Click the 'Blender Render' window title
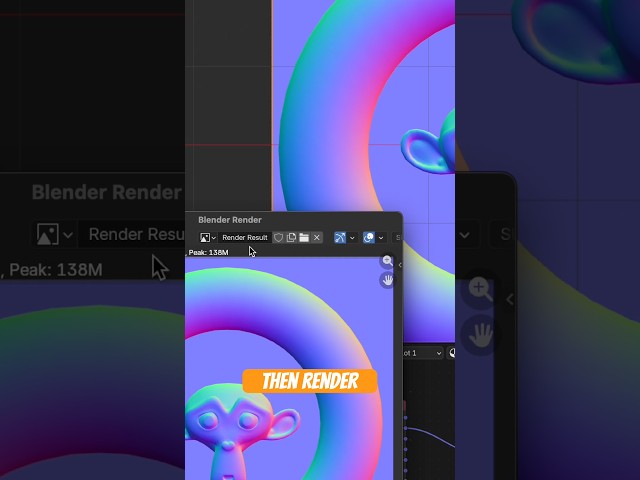640x480 pixels. pos(230,220)
